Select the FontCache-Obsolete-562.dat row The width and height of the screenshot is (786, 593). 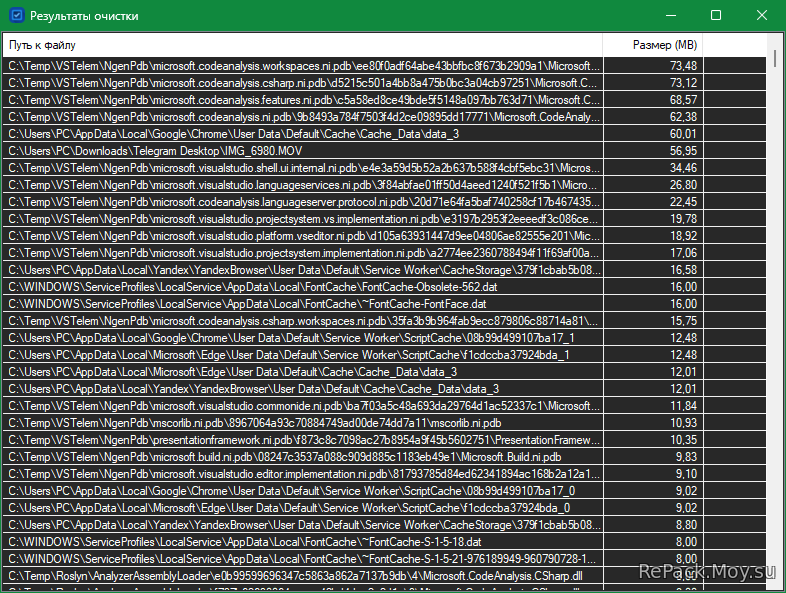click(300, 286)
